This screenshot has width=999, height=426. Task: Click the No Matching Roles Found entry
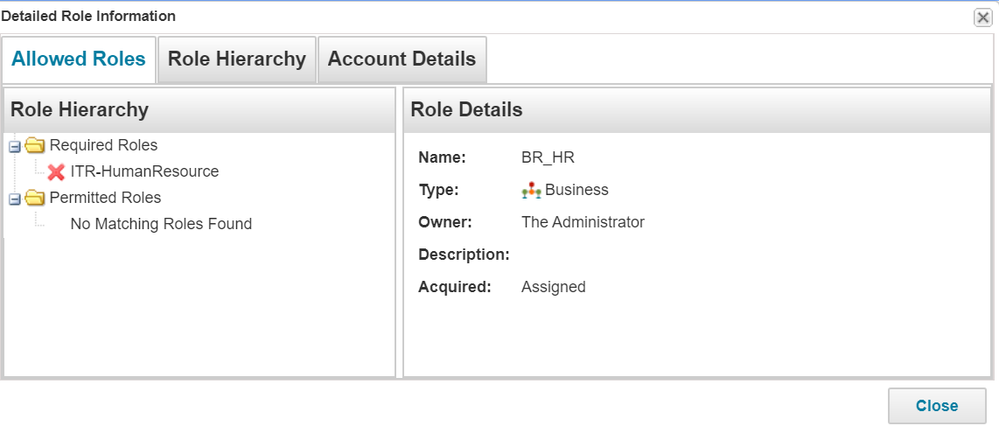coord(161,224)
